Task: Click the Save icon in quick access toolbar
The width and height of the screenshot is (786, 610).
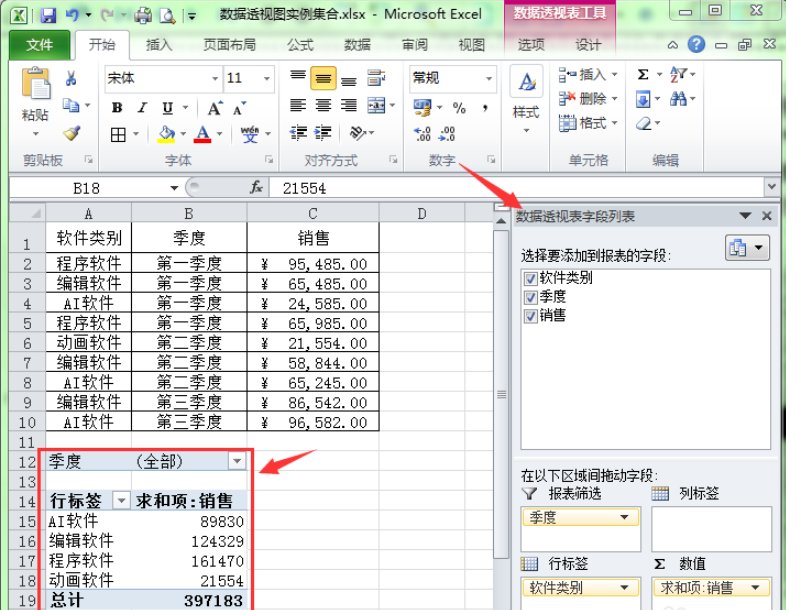Action: tap(48, 15)
